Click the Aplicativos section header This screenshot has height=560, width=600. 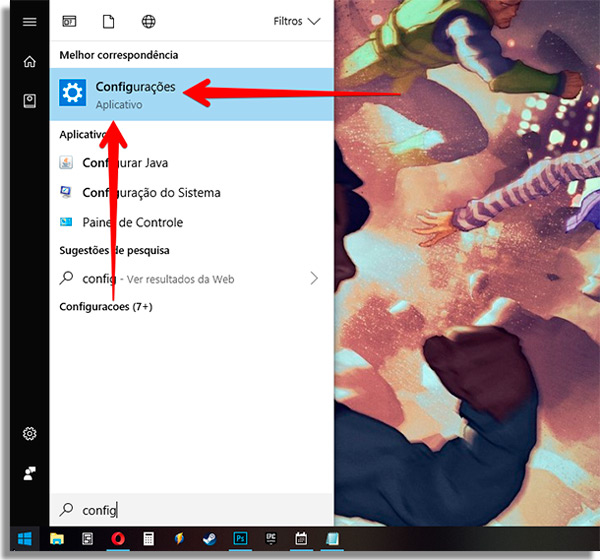tap(83, 134)
